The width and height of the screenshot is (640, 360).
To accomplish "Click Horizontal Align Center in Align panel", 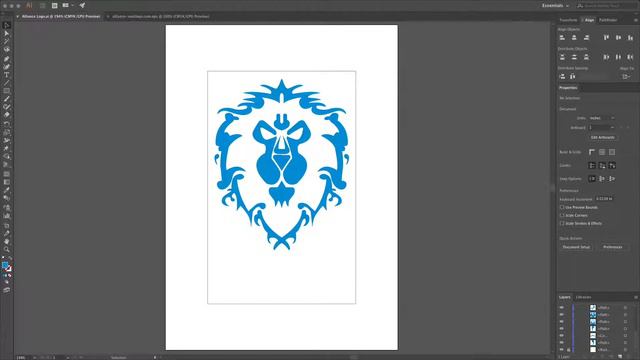I will pos(574,38).
